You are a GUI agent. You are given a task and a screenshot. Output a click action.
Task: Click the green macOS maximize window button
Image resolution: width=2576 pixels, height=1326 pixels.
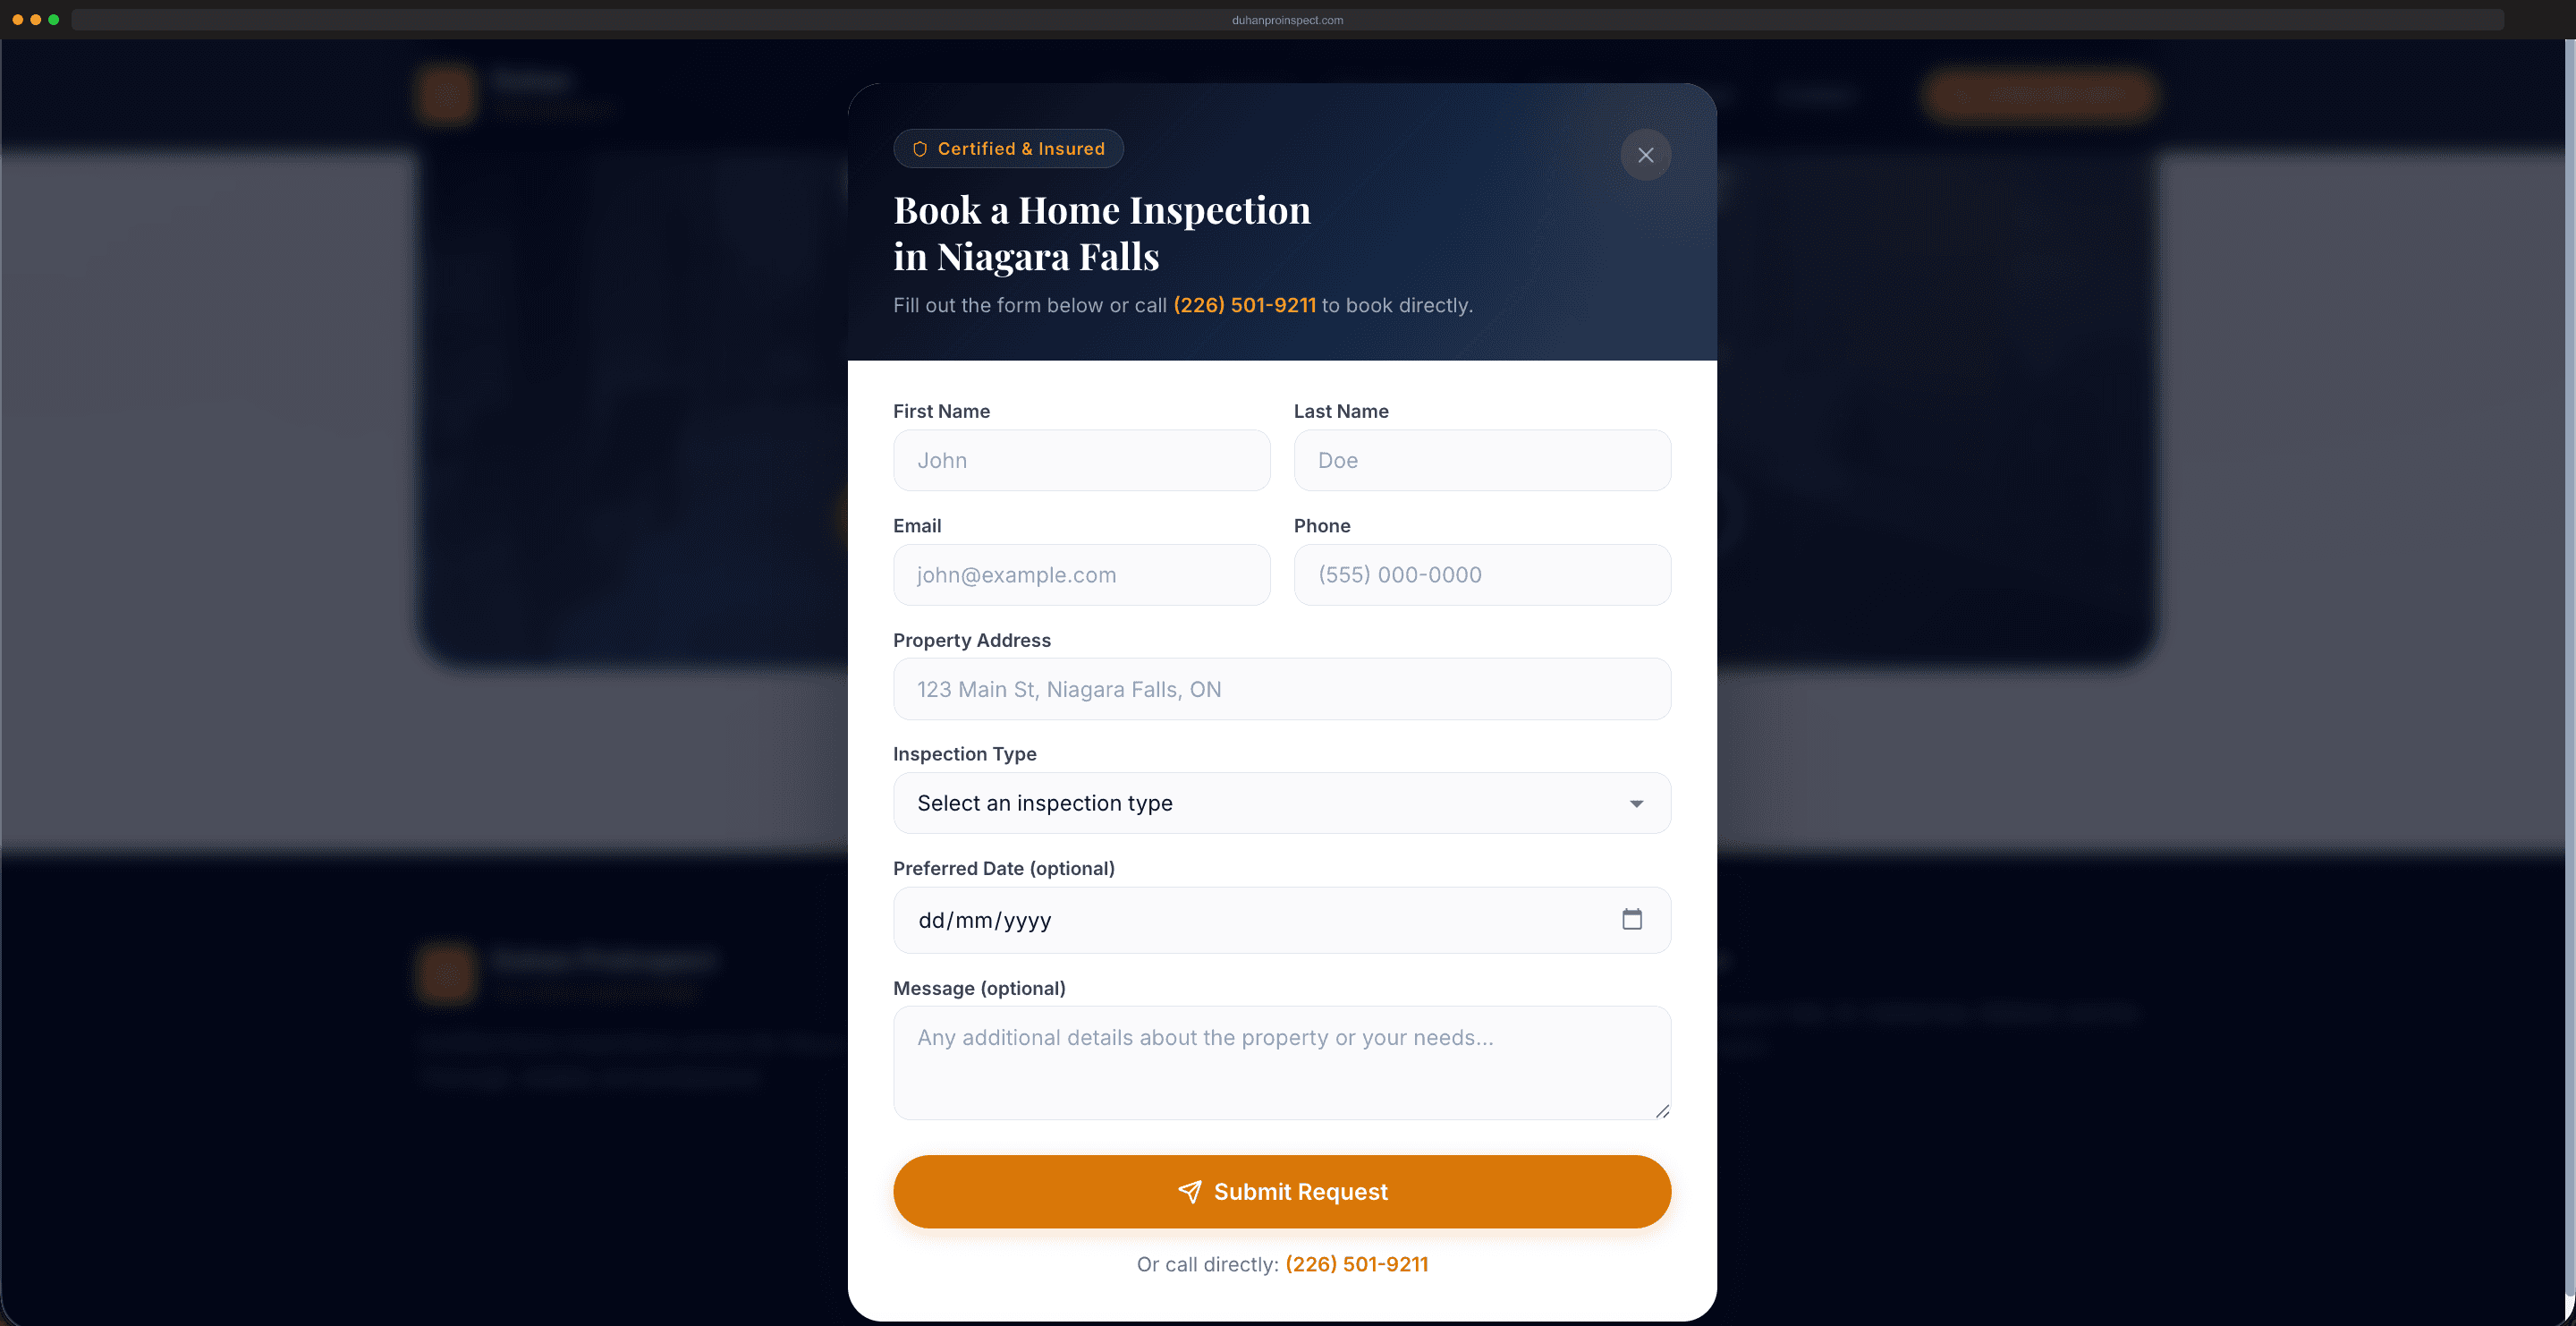click(54, 20)
